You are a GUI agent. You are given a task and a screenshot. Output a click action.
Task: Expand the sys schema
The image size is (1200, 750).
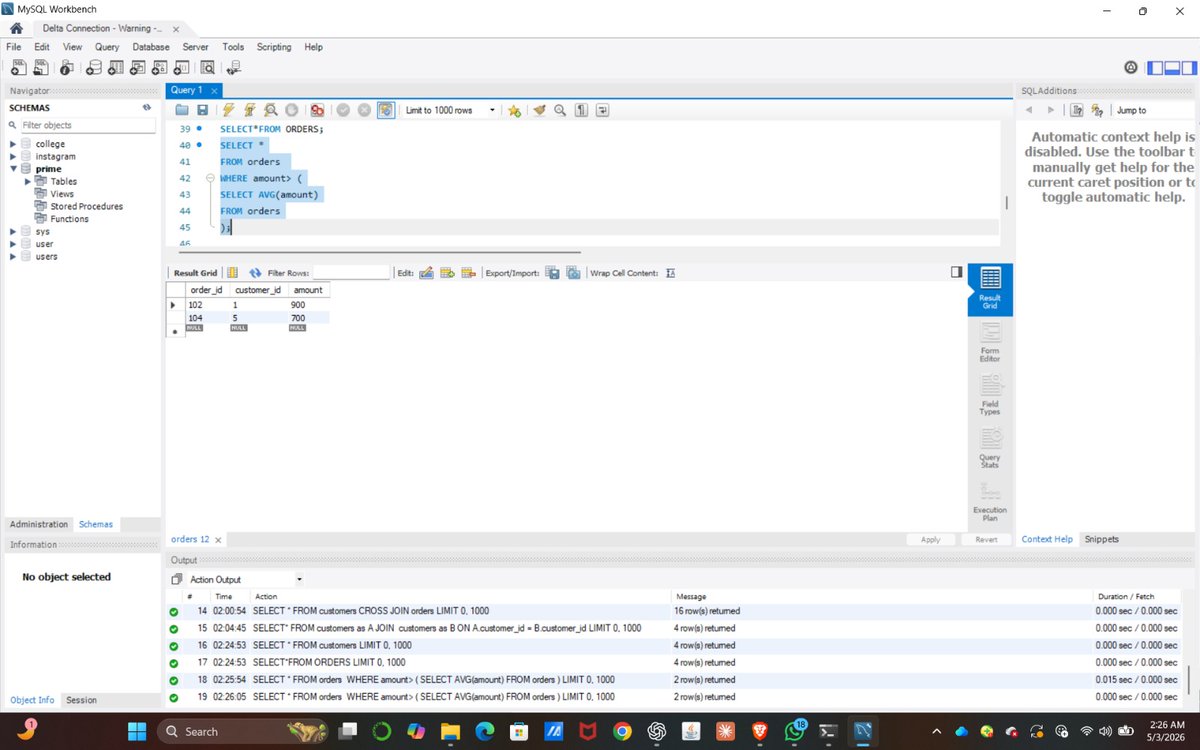pyautogui.click(x=13, y=231)
